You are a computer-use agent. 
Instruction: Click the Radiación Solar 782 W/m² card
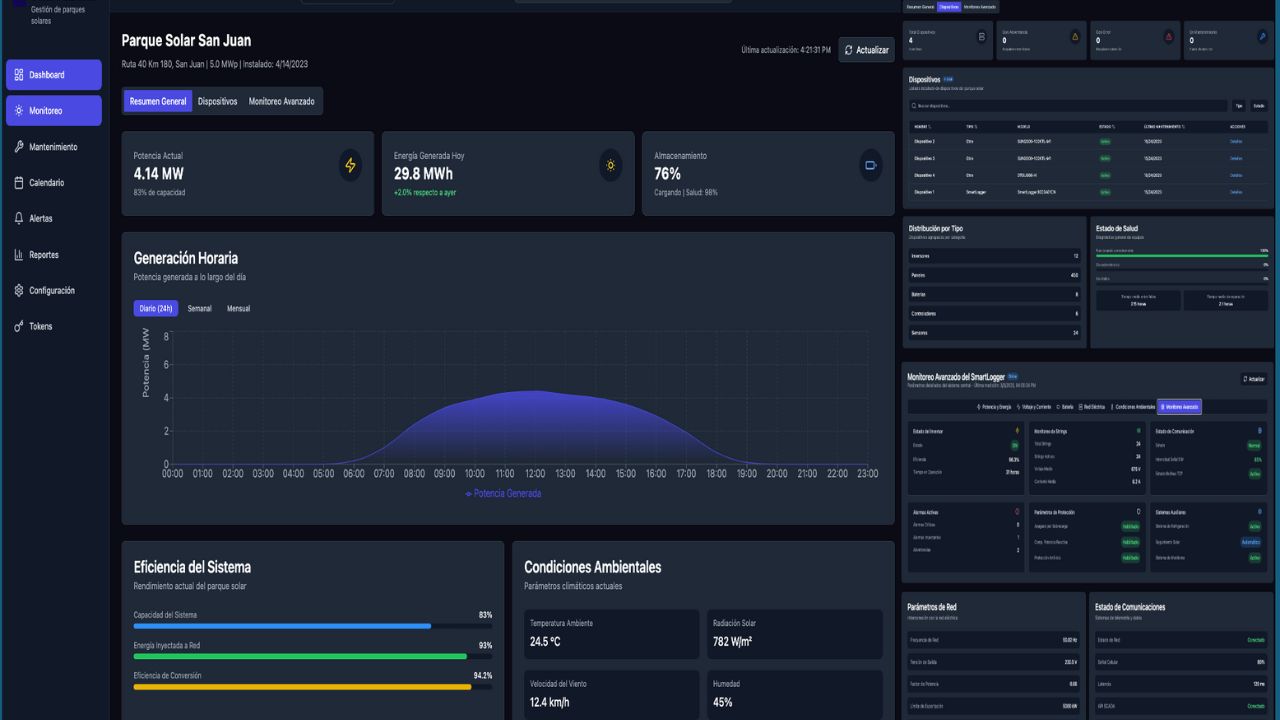[x=795, y=634]
